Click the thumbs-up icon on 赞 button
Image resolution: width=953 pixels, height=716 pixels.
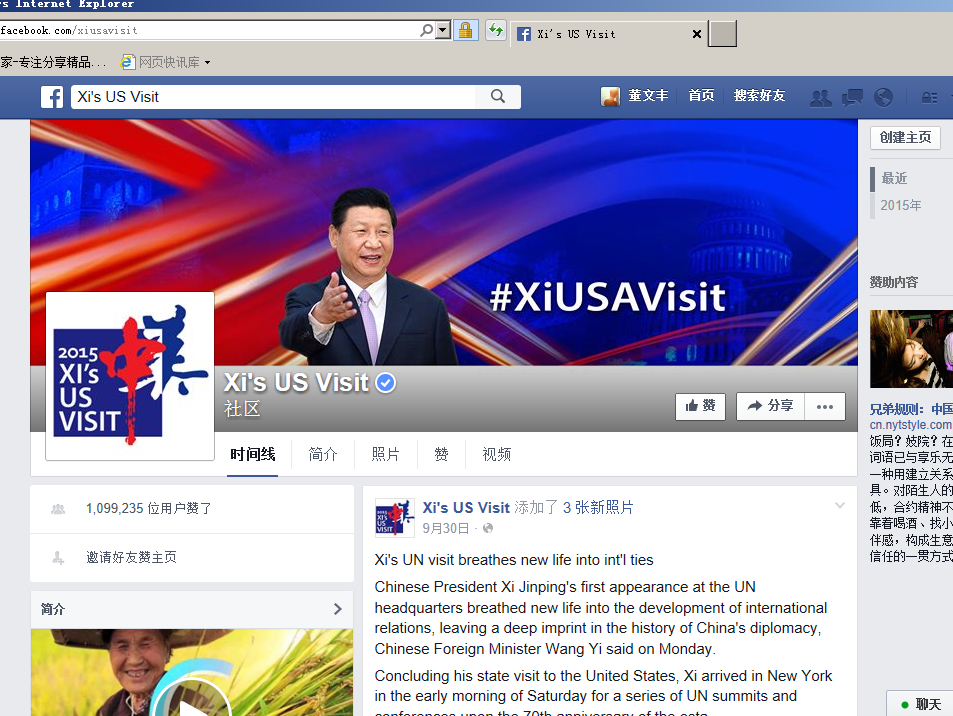click(x=692, y=406)
